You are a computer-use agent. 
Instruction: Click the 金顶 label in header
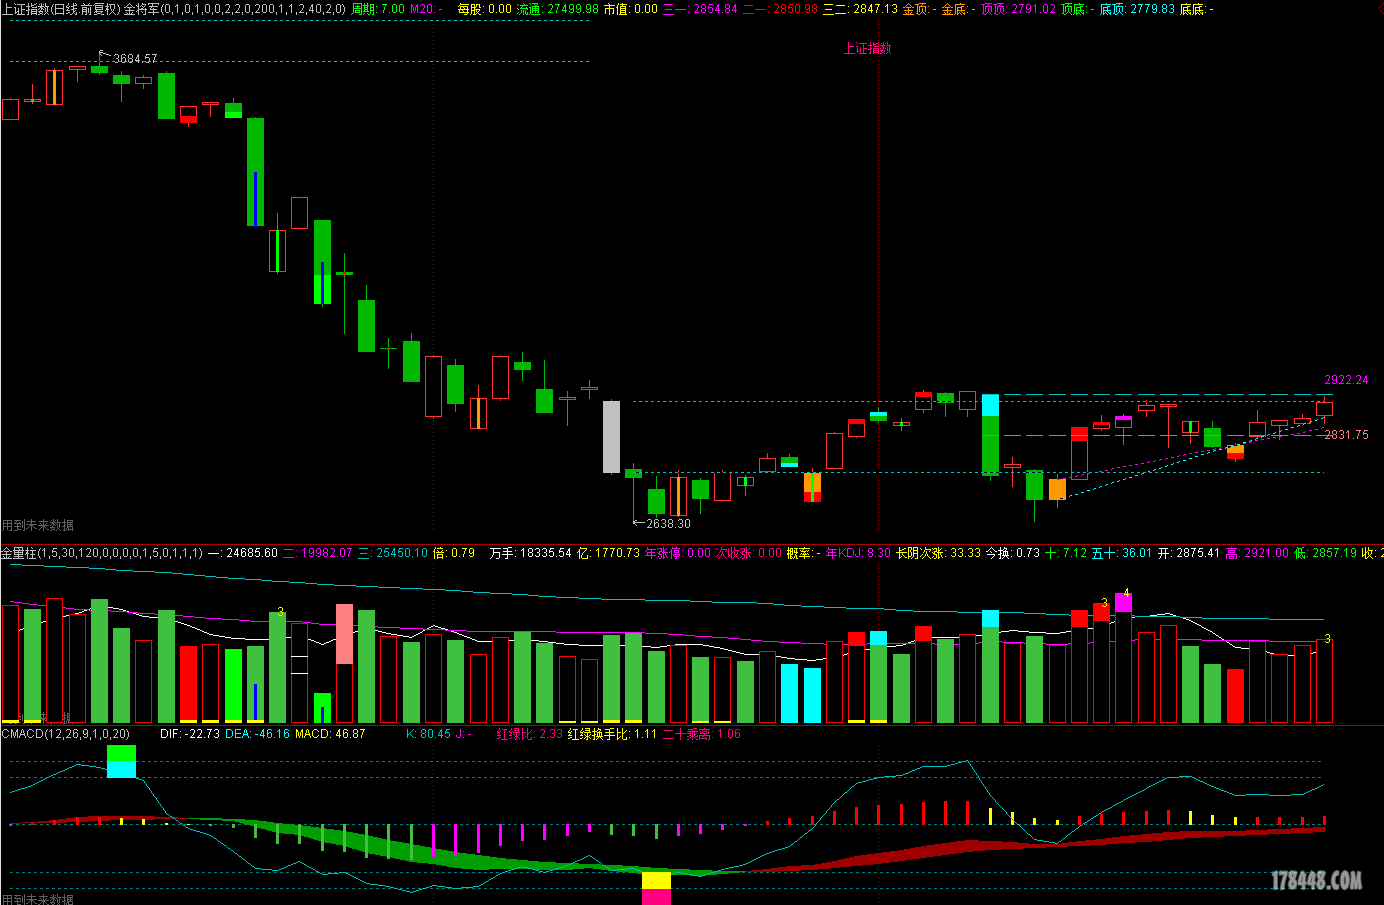click(x=919, y=9)
